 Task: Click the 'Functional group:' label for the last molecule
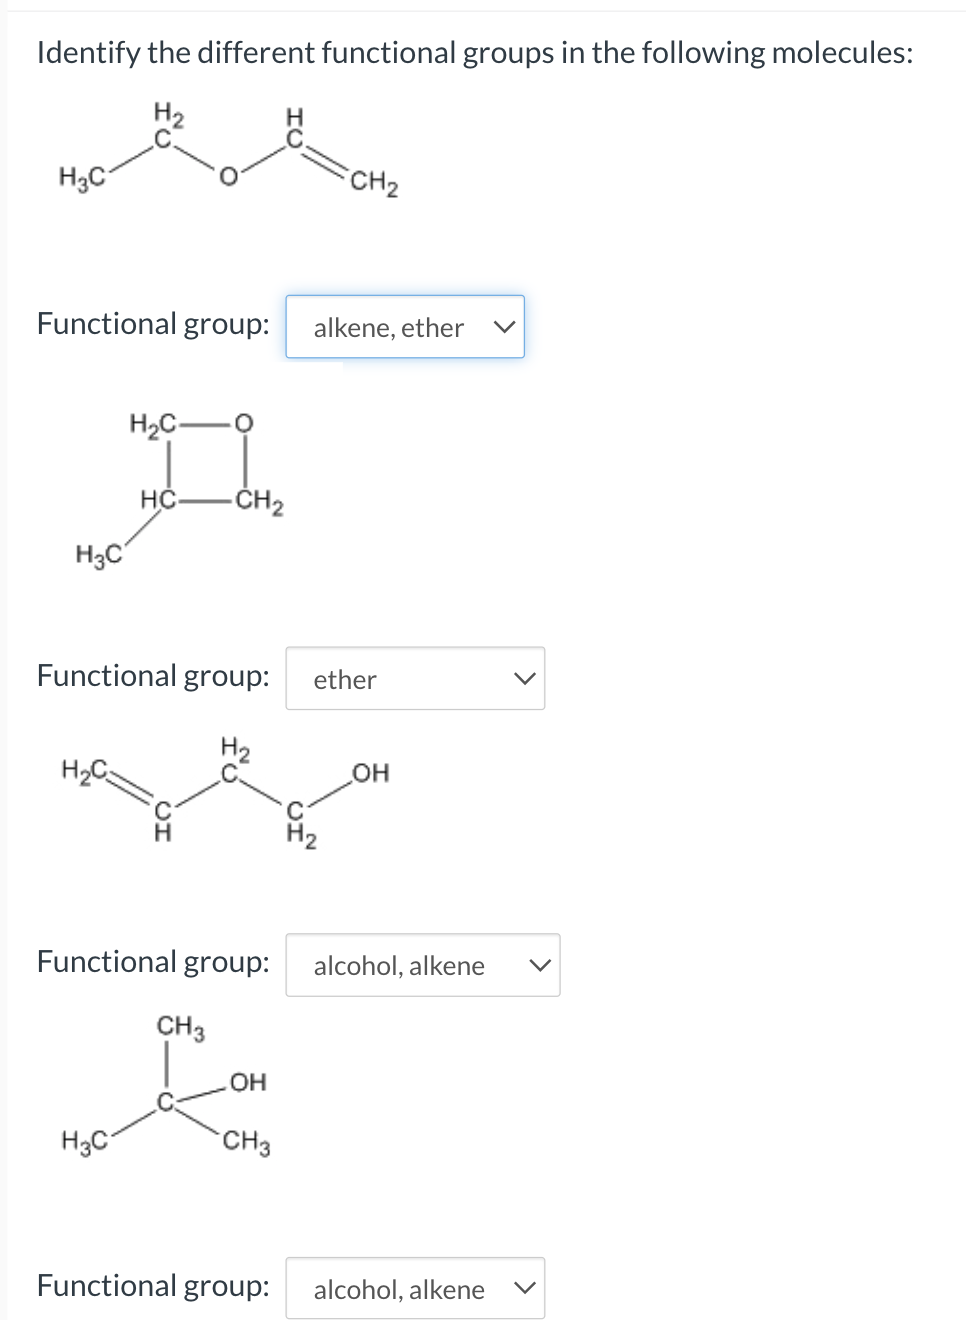point(152,1285)
